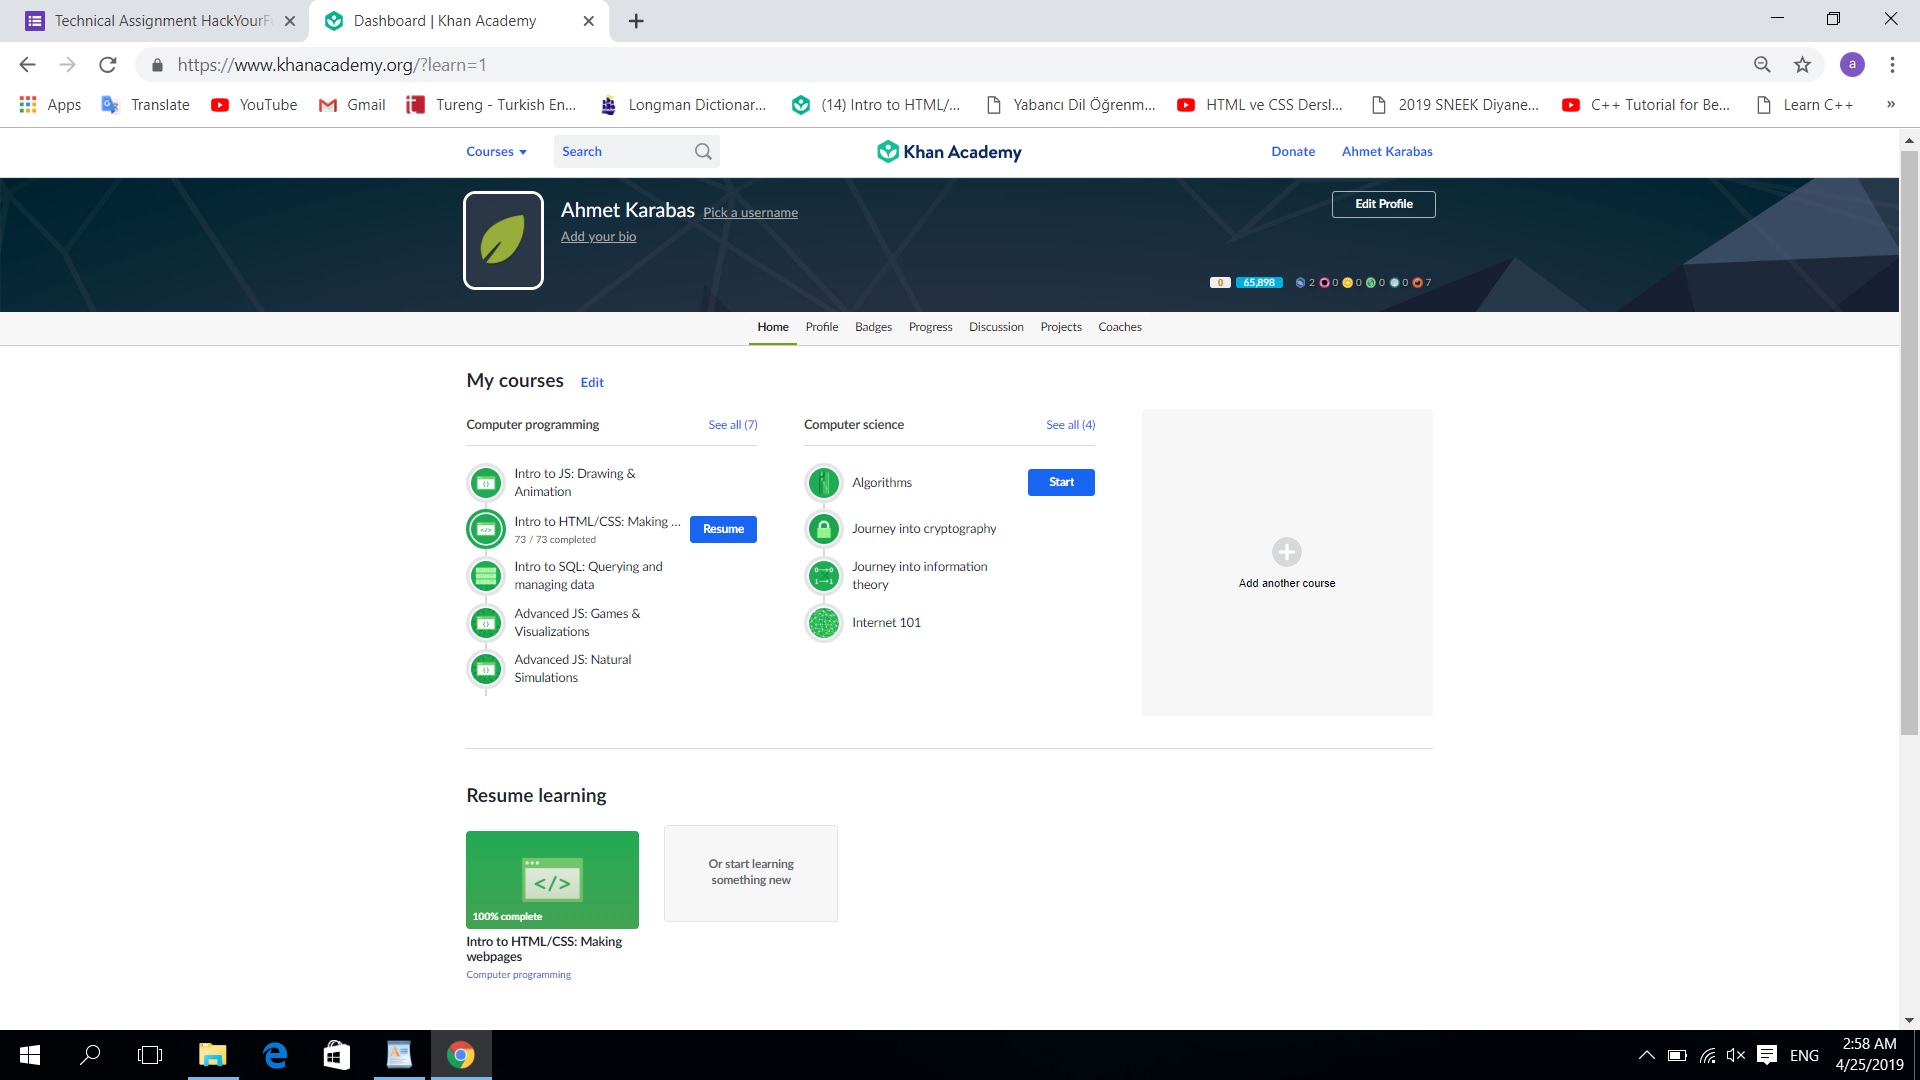Image resolution: width=1920 pixels, height=1080 pixels.
Task: Click the ENG language indicator
Action: point(1804,1055)
